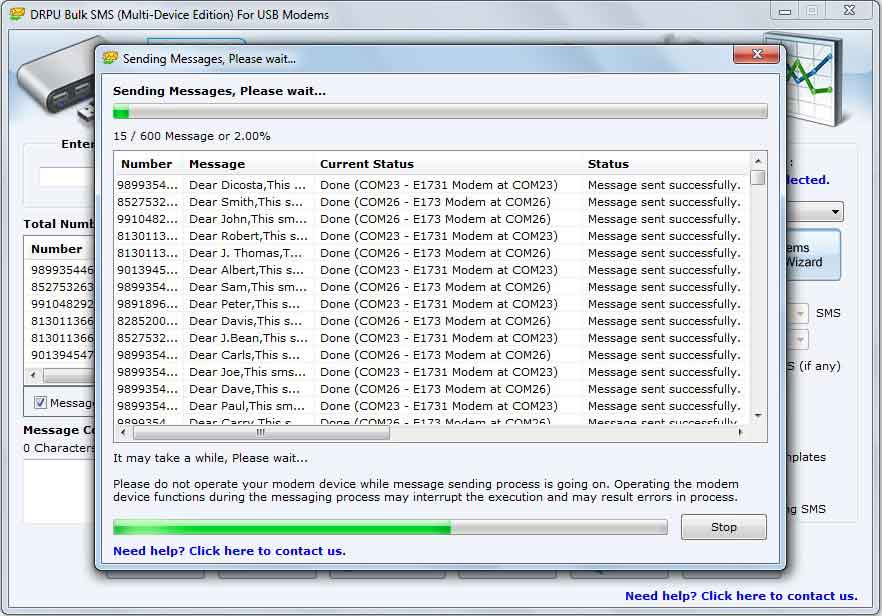Select the 'Dear Smith,This s...' message cell
The image size is (882, 616).
[246, 202]
